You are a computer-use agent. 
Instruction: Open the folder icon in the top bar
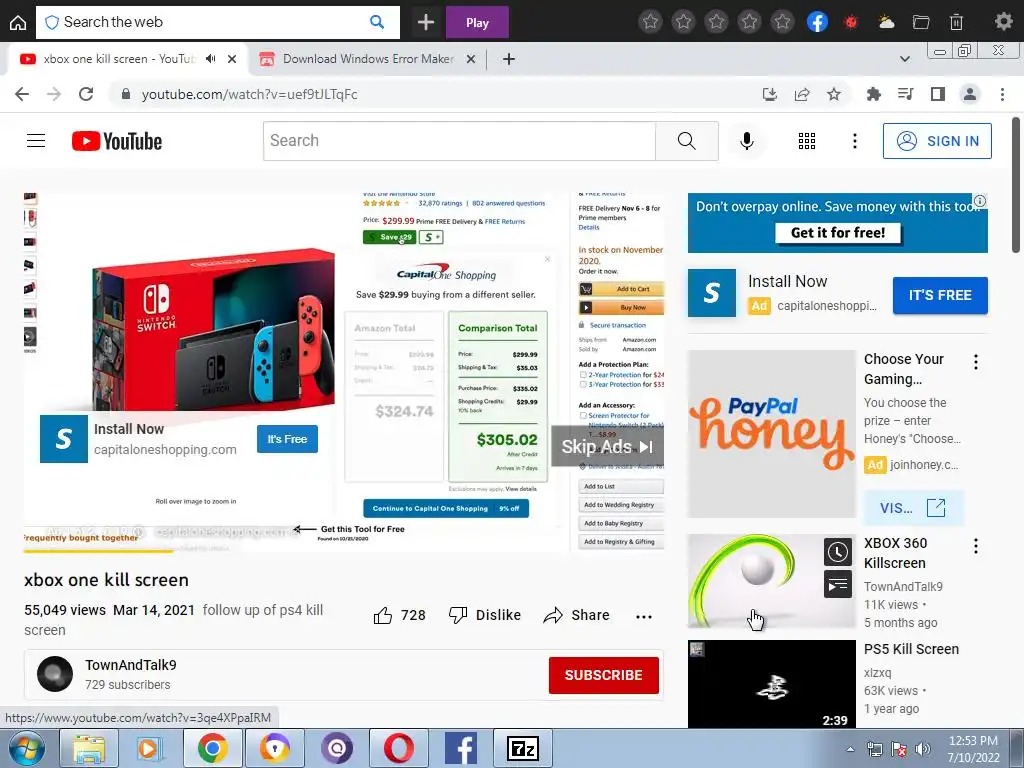[x=921, y=22]
